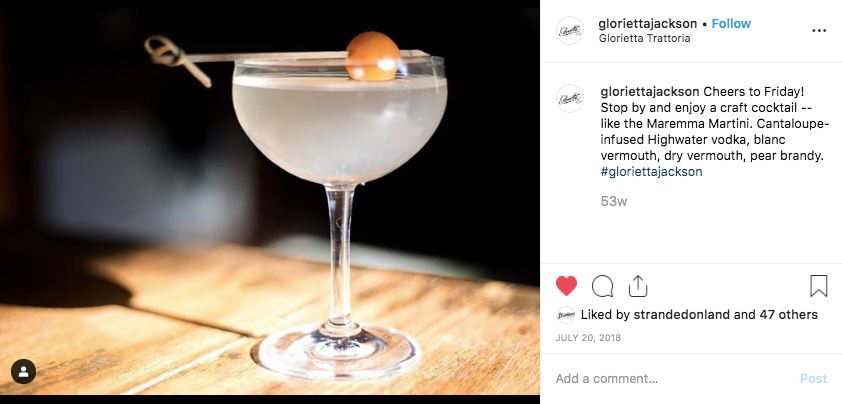Viewport: 842px width, 404px height.
Task: Click the martini cocktail photo
Action: click(x=270, y=201)
